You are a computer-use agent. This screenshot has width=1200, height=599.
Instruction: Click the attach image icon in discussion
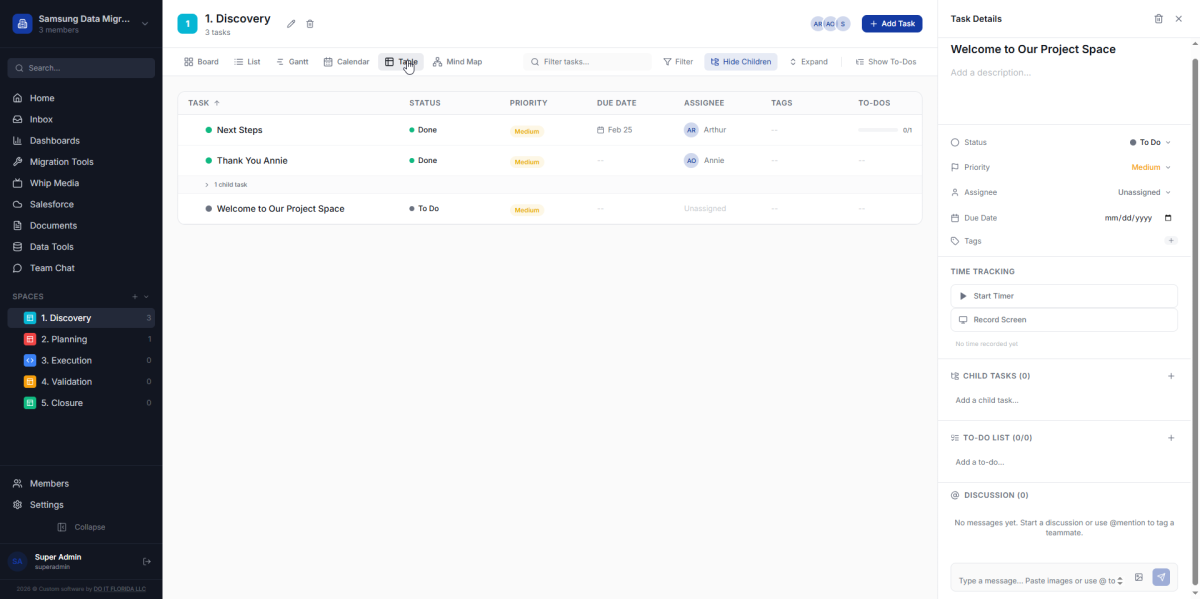pyautogui.click(x=1138, y=577)
